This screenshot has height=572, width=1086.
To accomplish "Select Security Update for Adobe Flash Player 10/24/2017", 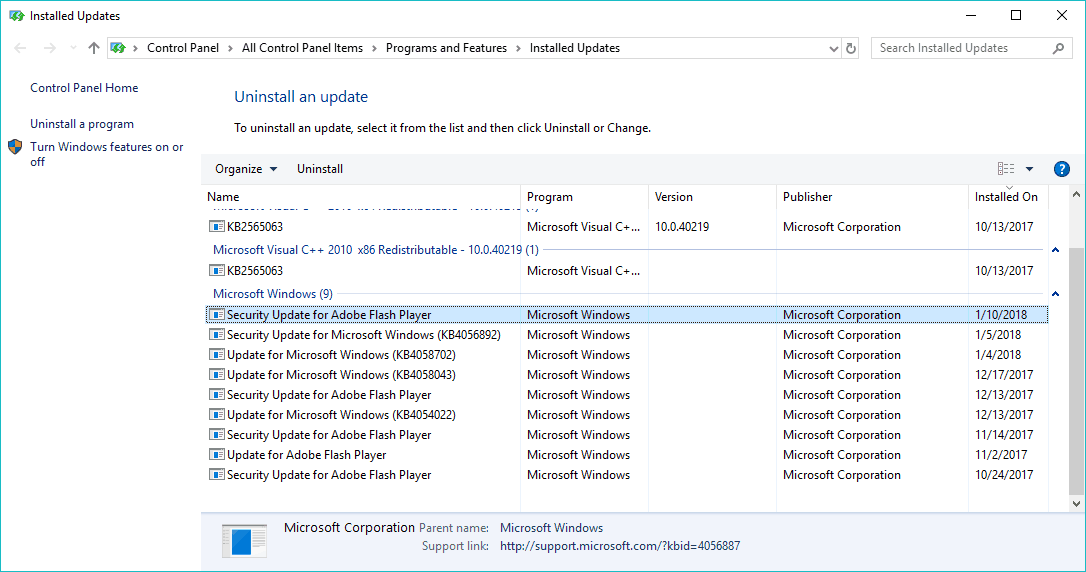I will [x=627, y=475].
